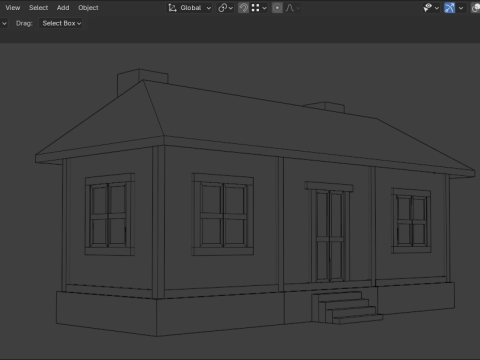Image resolution: width=480 pixels, height=360 pixels.
Task: Open the Select menu
Action: pos(38,8)
